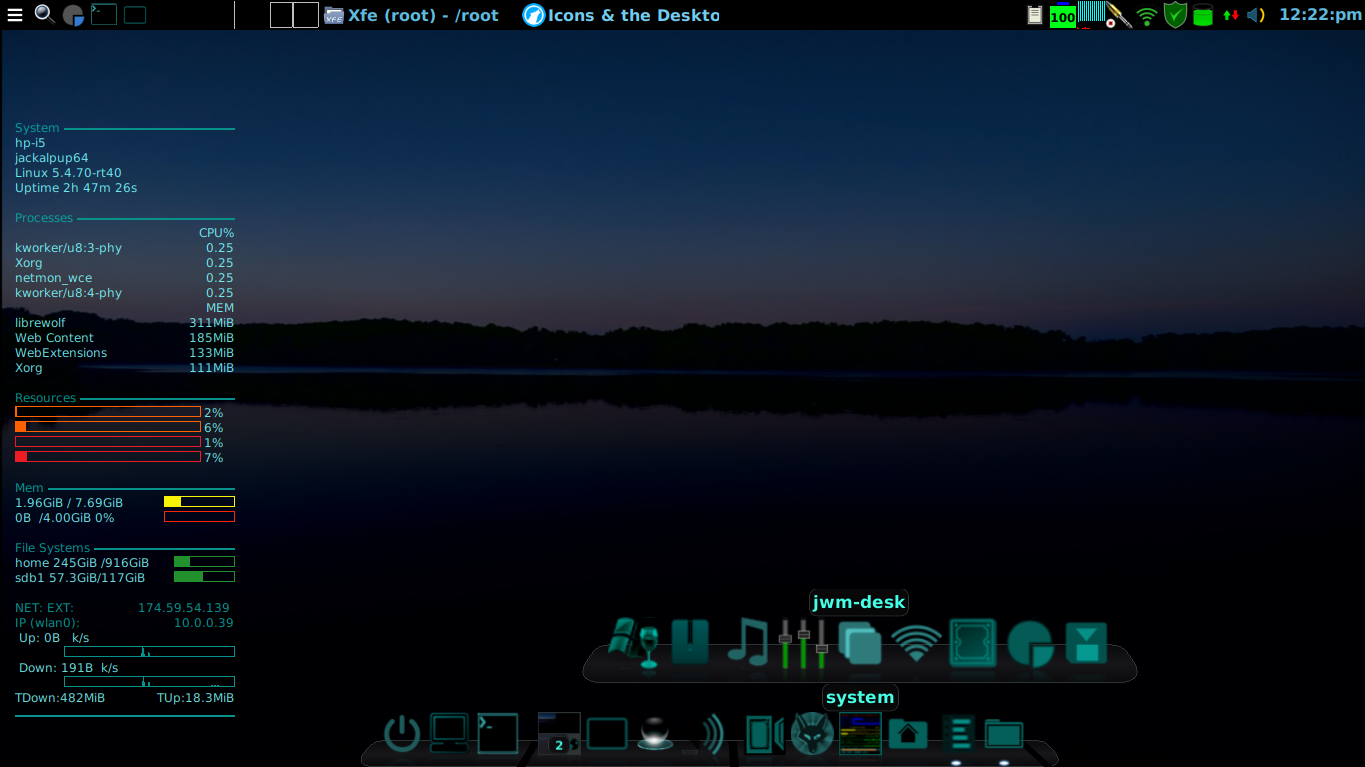The image size is (1365, 767).
Task: Click the TDown:482MiB total text
Action: [x=60, y=698]
